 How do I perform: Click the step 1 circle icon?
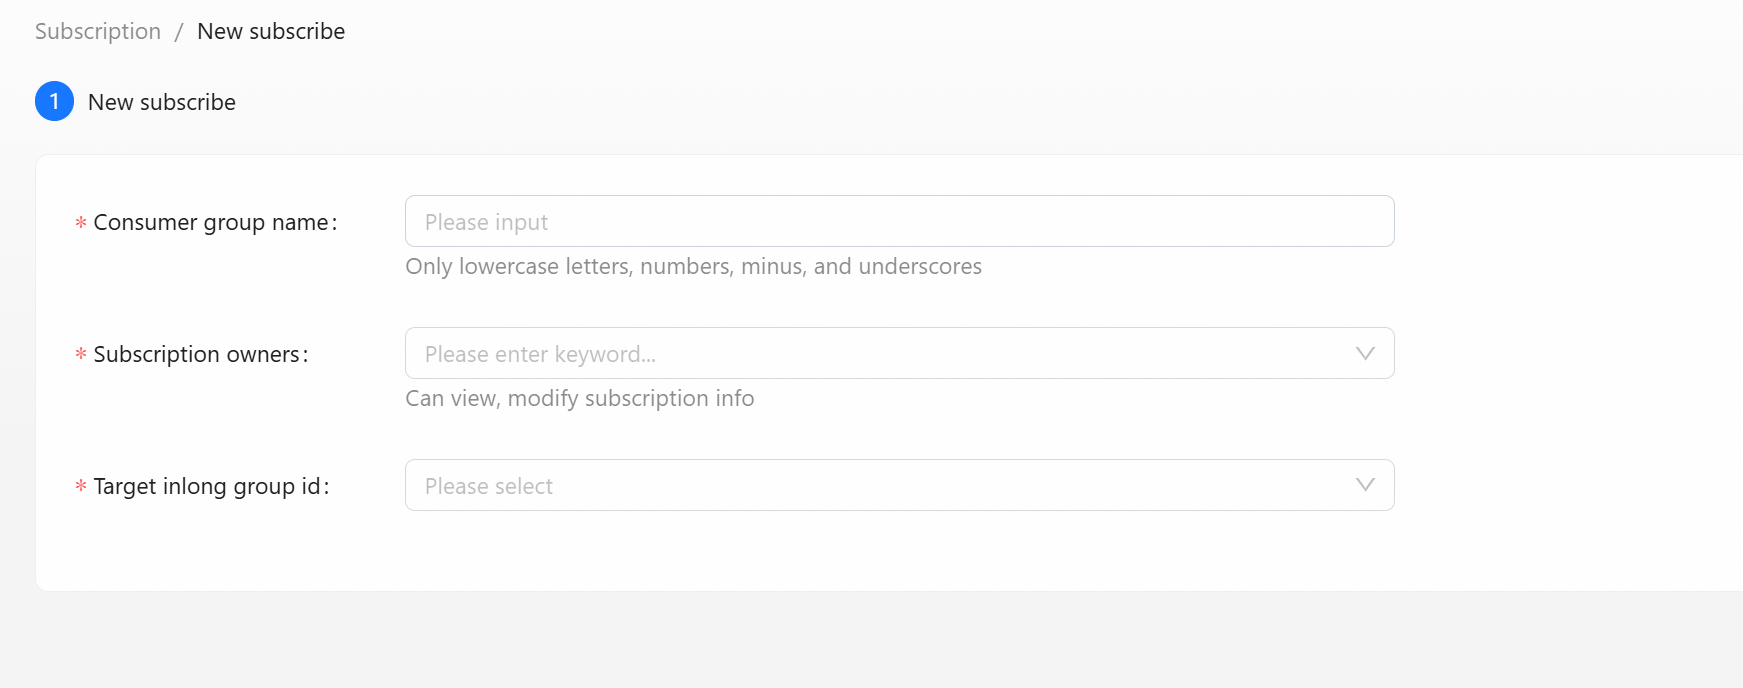(54, 101)
